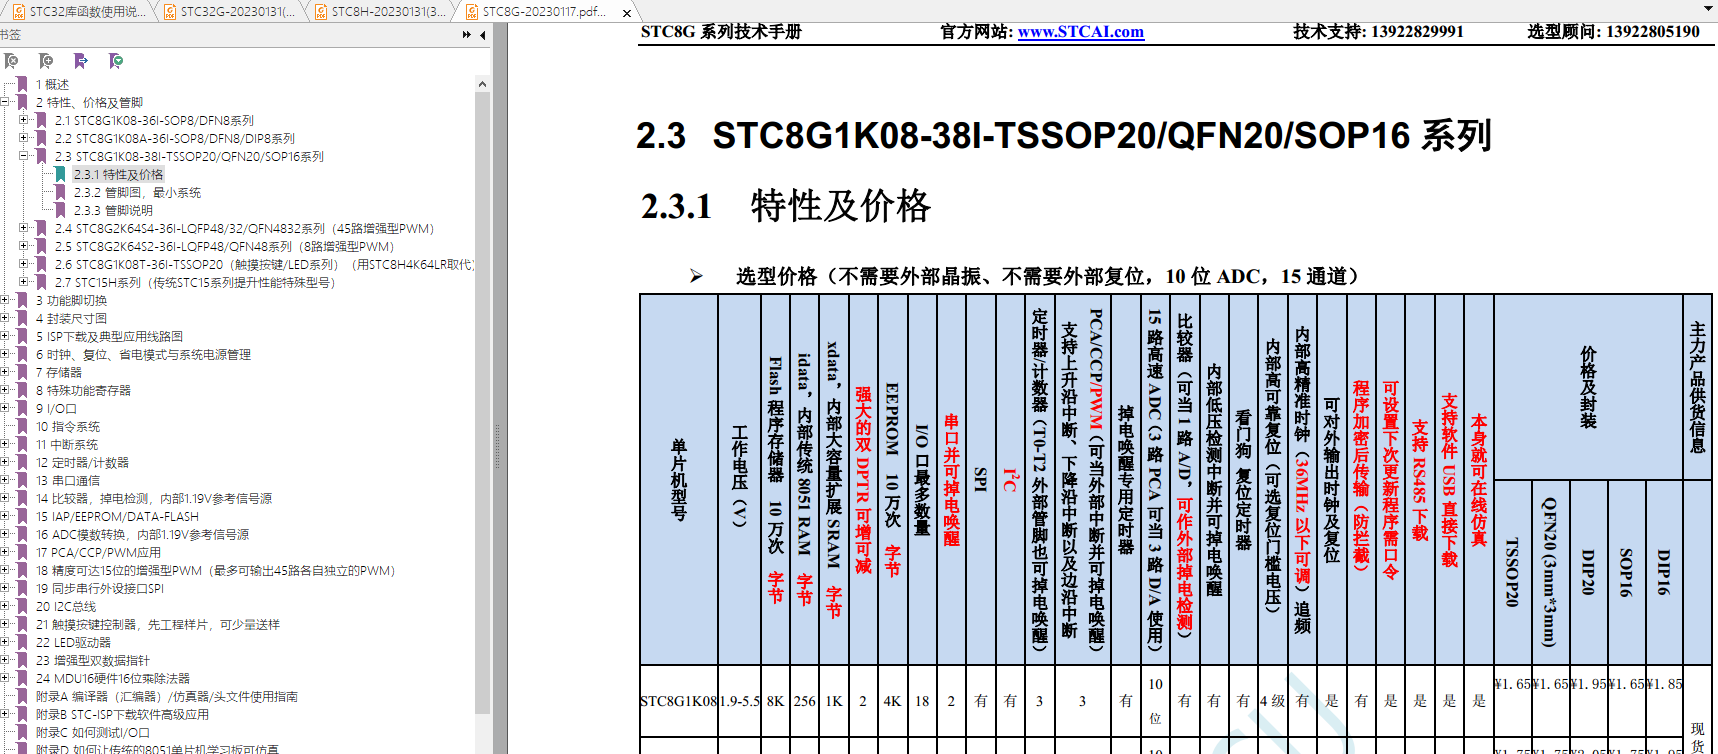Click the double-arrow expand bookmarks panel icon
The height and width of the screenshot is (754, 1718).
(x=467, y=35)
